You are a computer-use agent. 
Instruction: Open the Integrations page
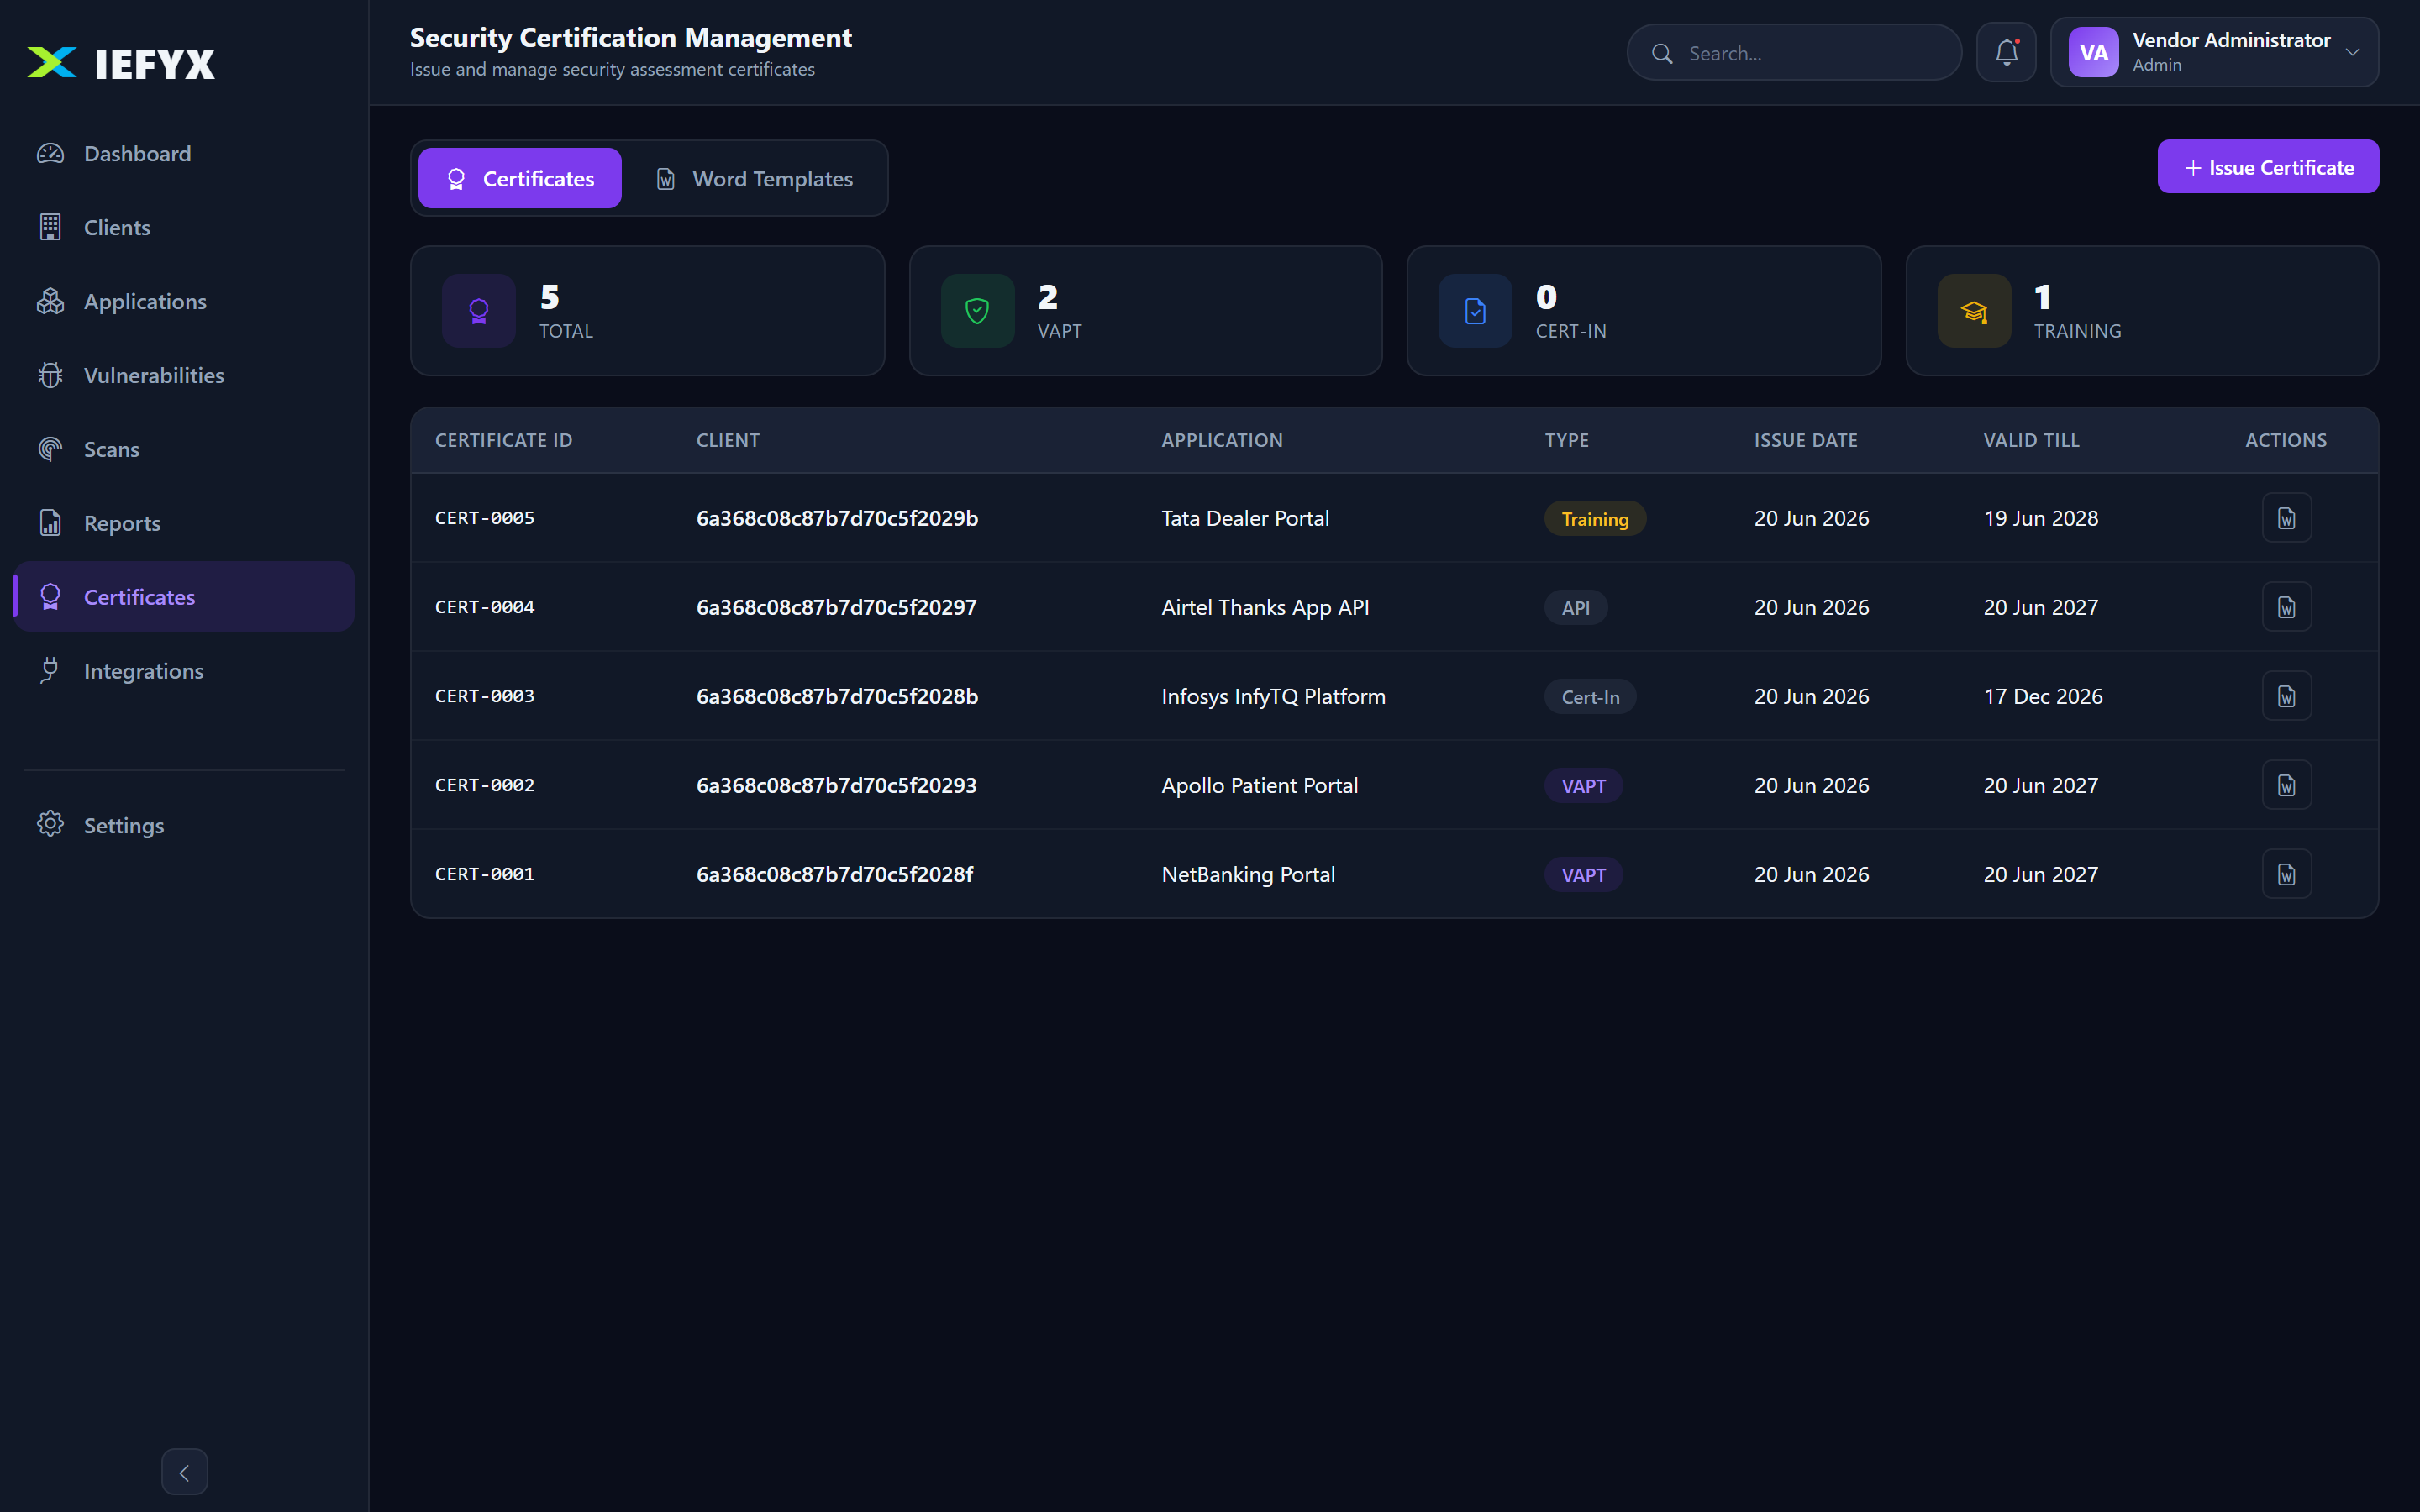184,671
